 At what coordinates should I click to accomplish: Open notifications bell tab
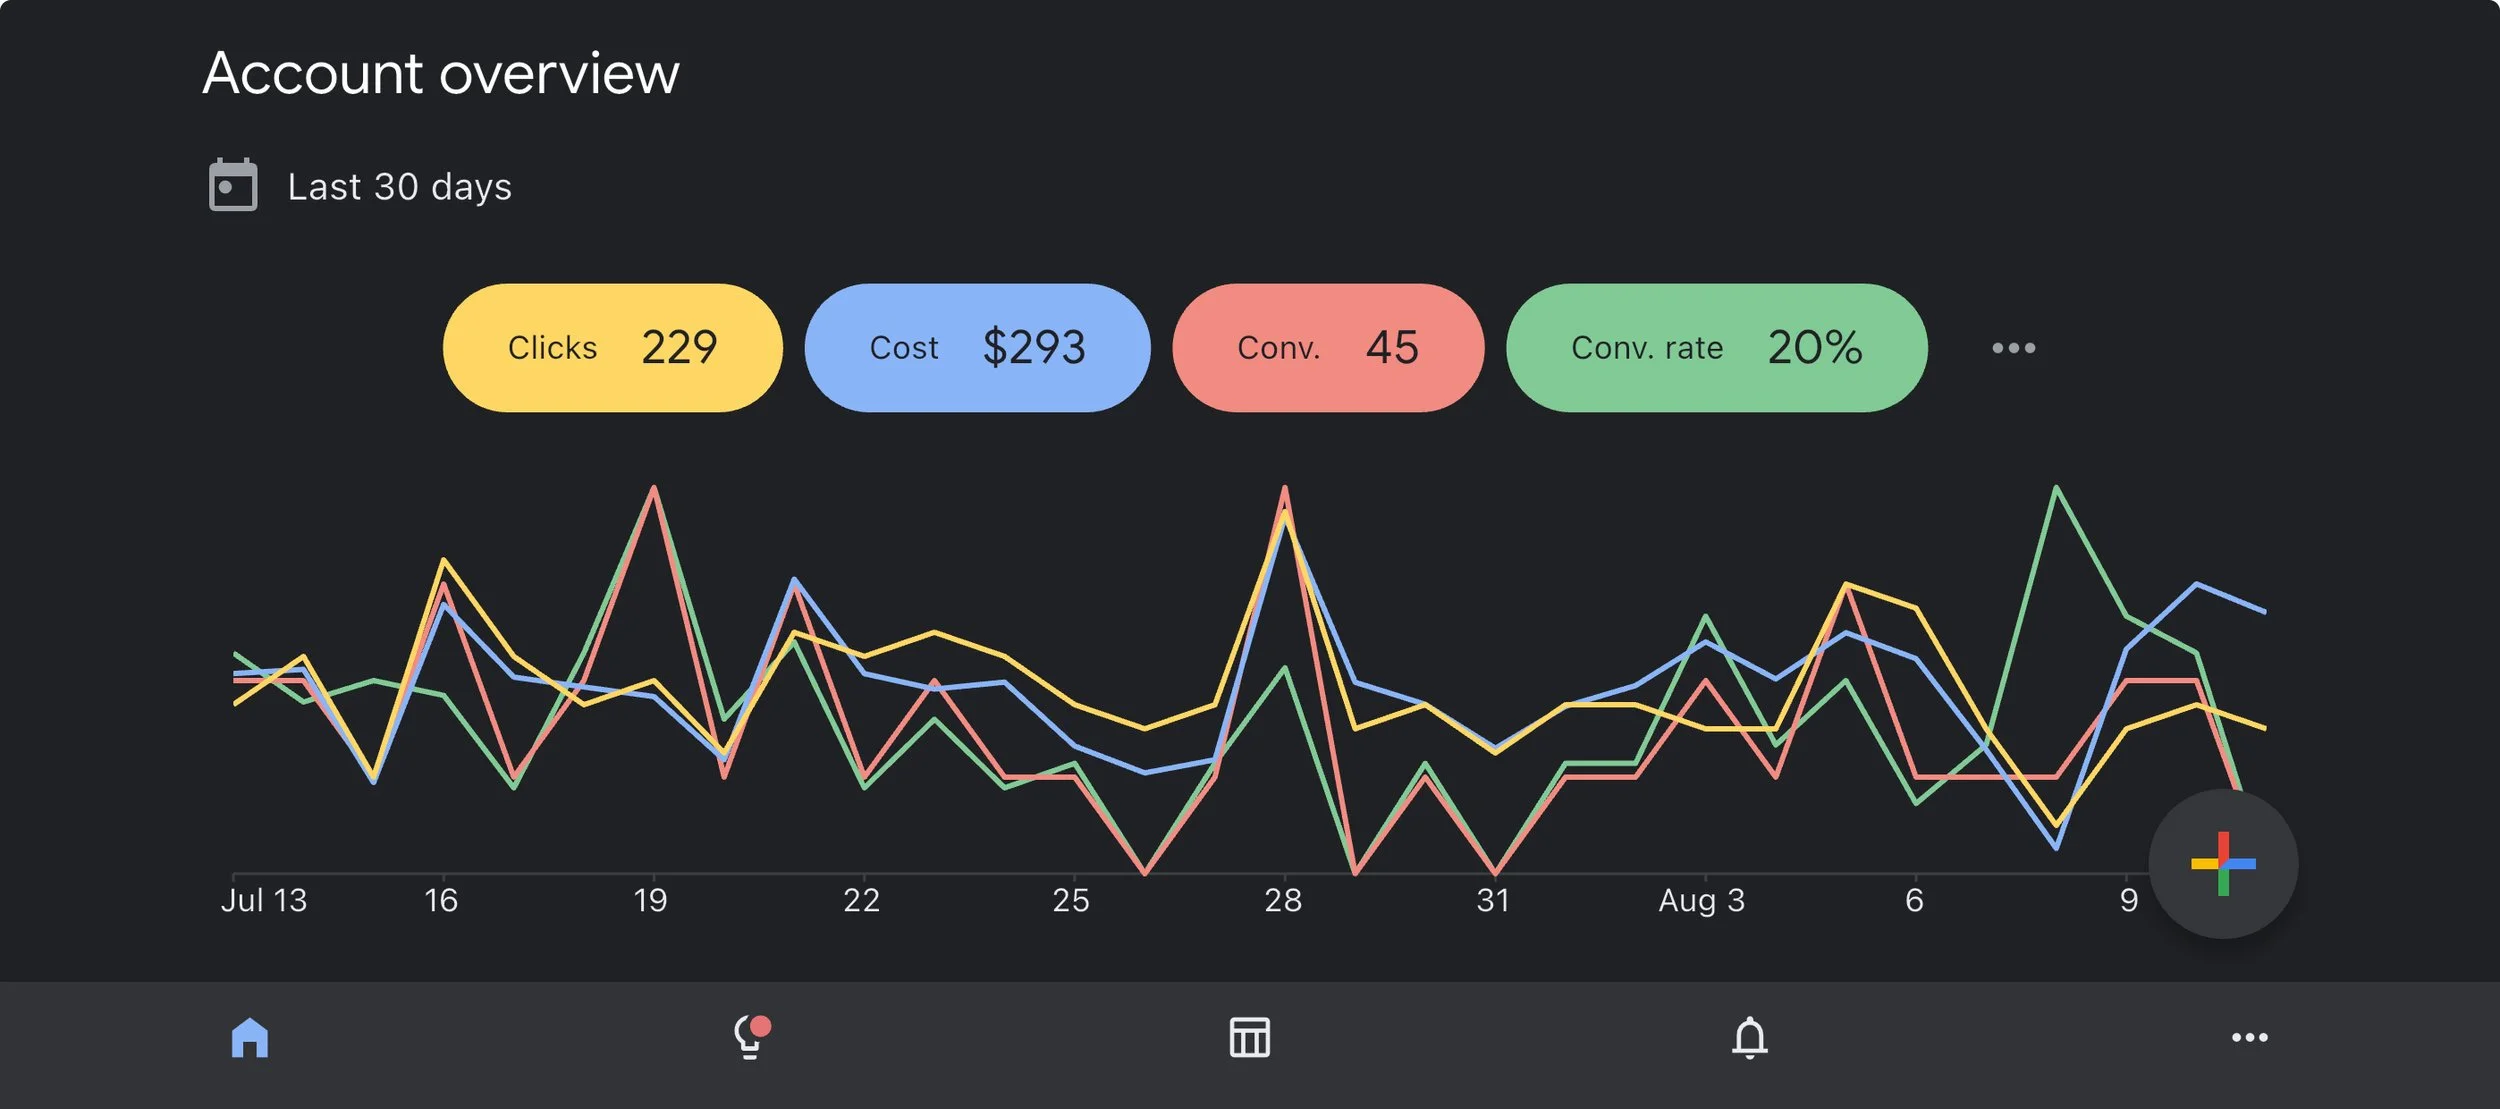1750,1038
